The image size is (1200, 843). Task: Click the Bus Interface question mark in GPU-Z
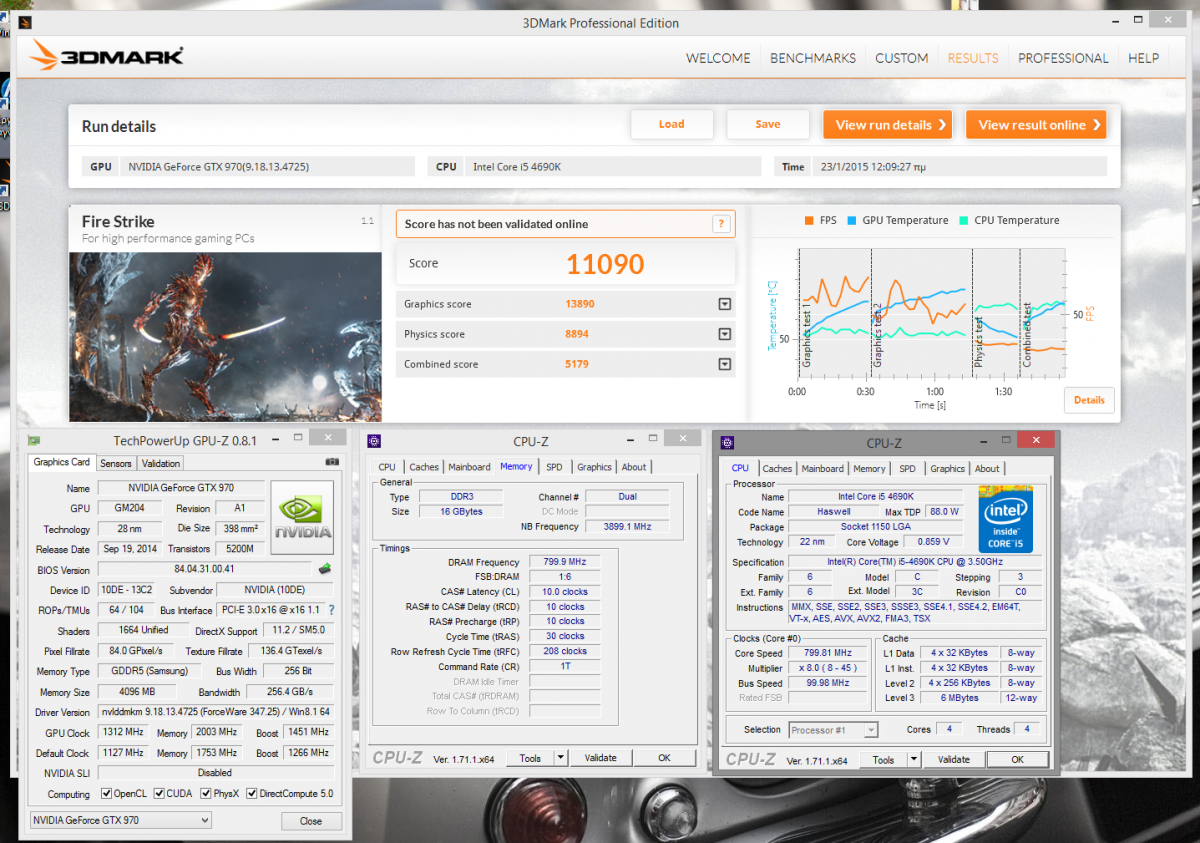(331, 610)
